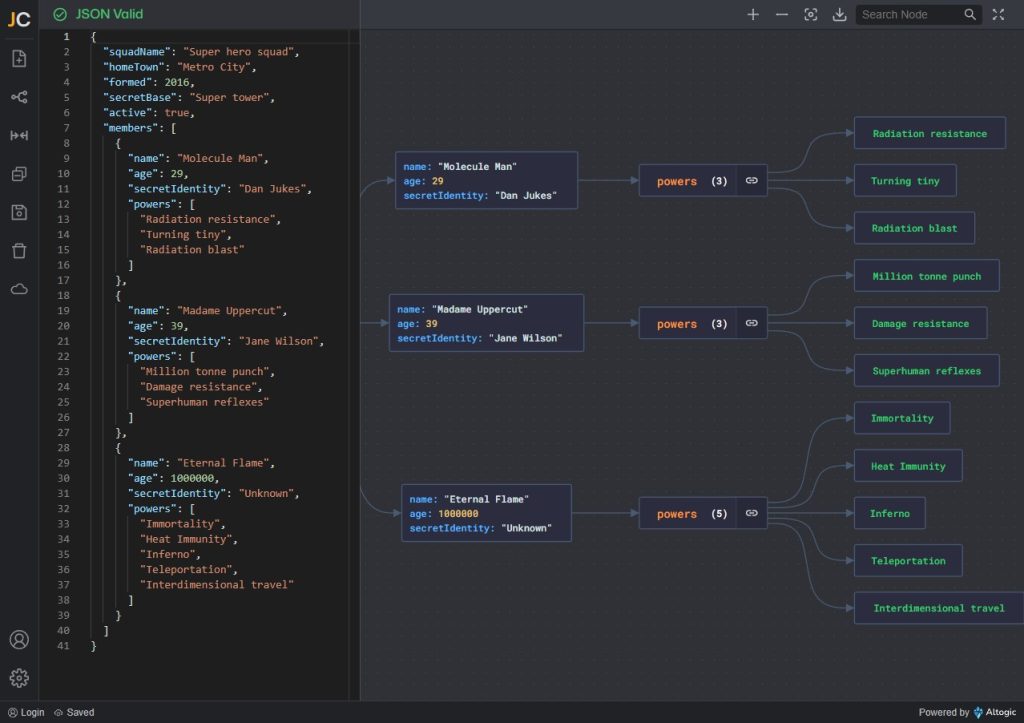Click the cloud icon in sidebar
The height and width of the screenshot is (723, 1024).
coord(19,289)
